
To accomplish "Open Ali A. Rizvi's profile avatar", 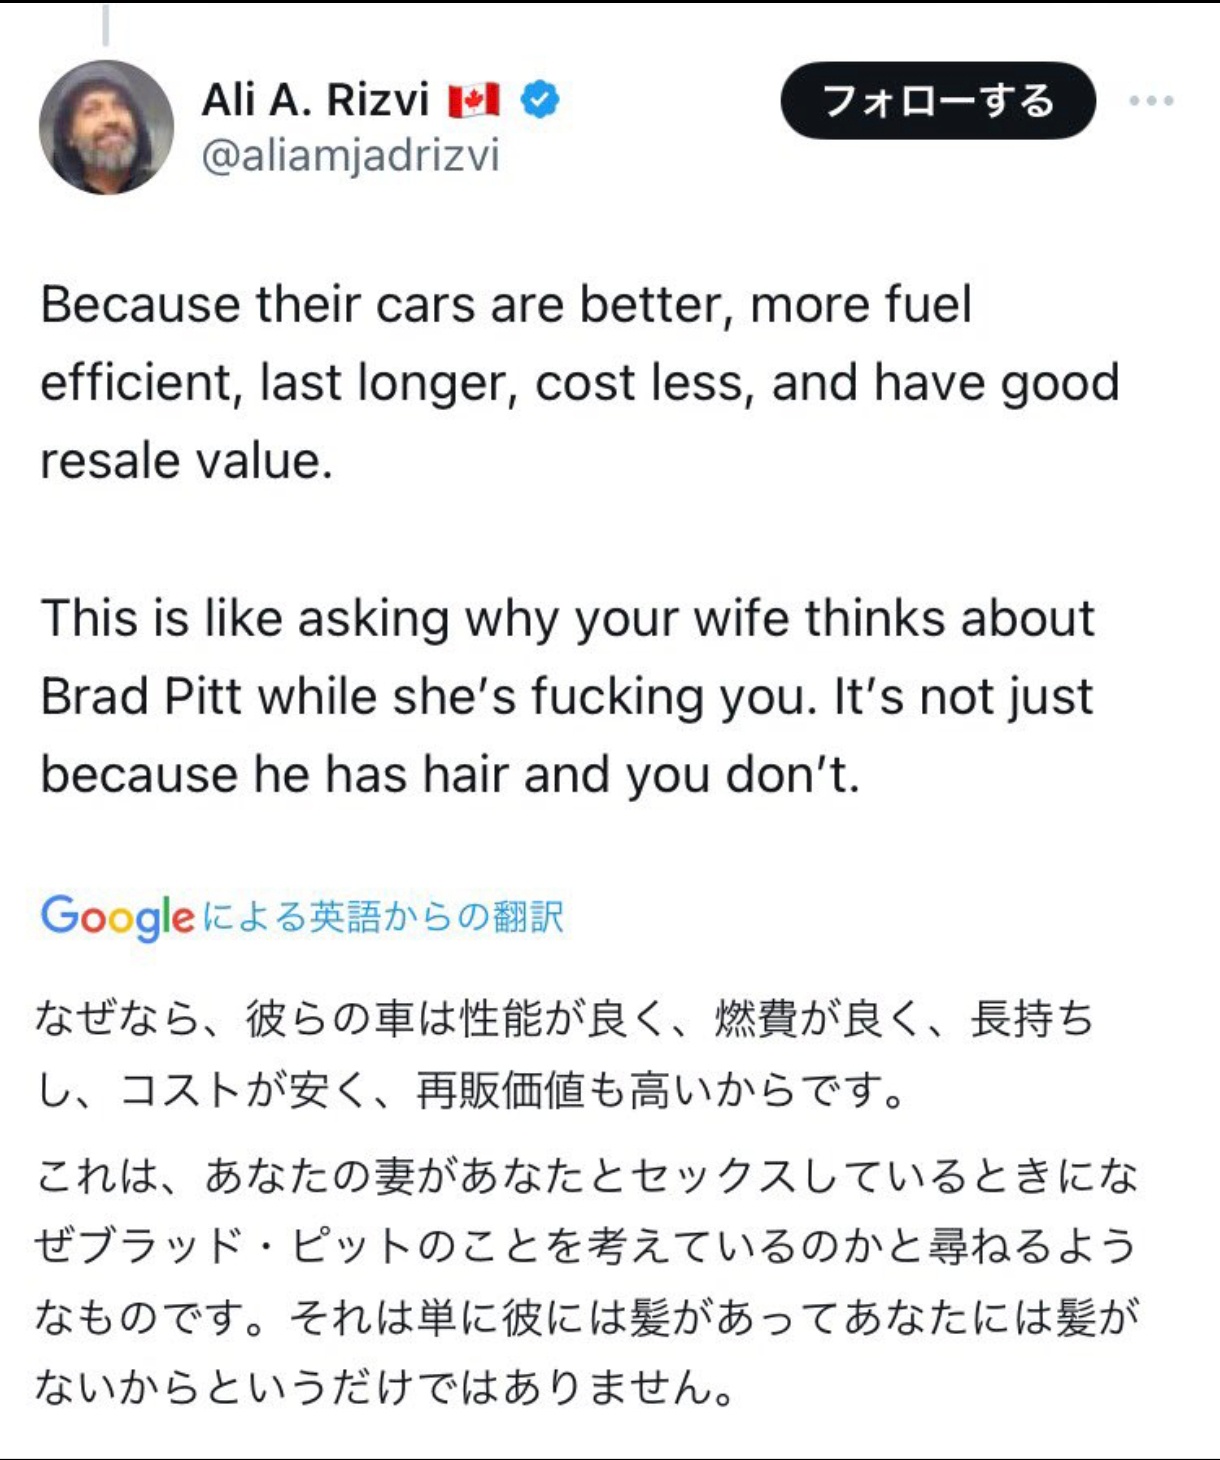I will point(106,127).
